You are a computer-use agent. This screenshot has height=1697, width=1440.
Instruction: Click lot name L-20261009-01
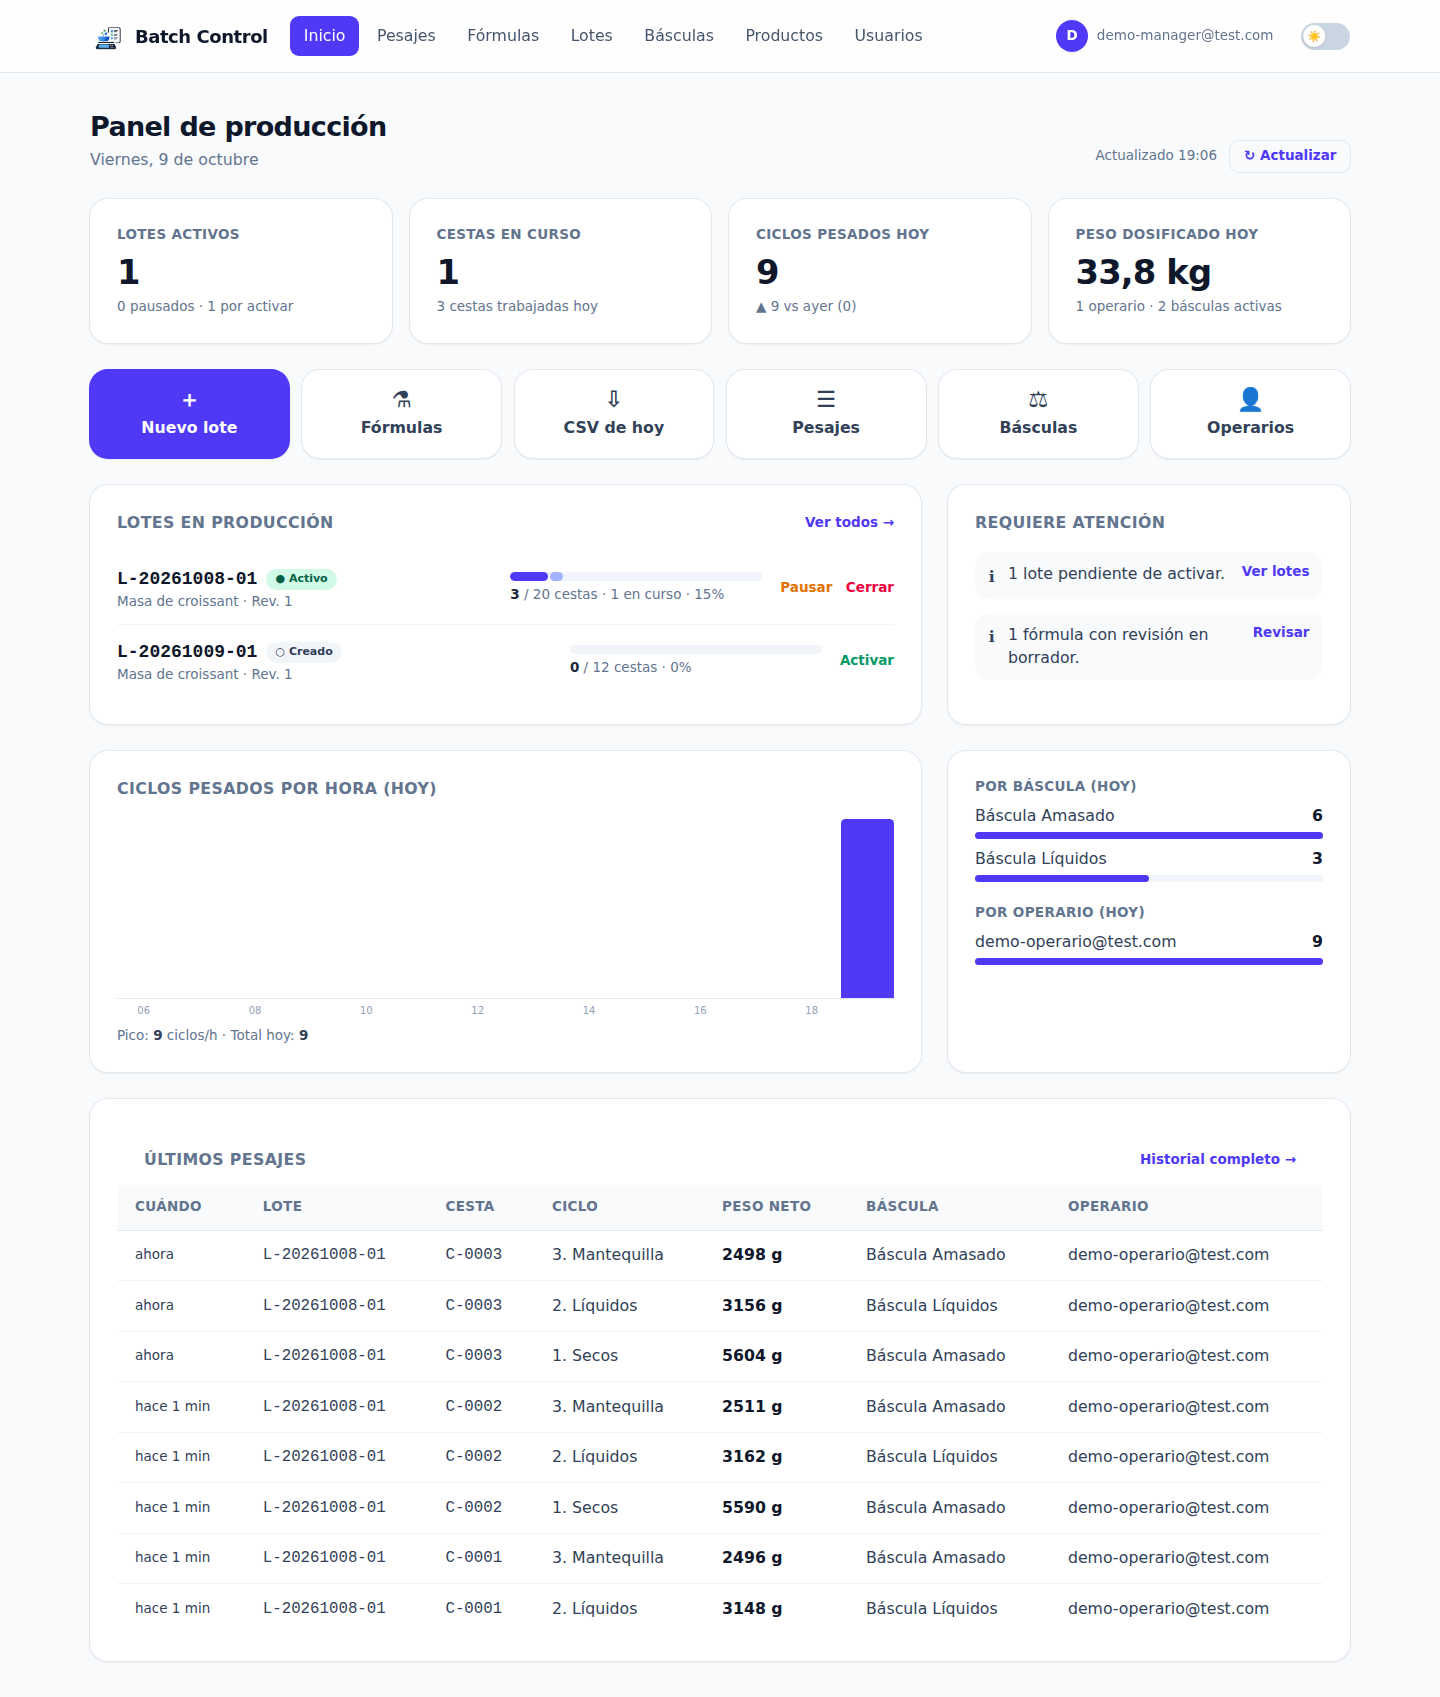[187, 652]
